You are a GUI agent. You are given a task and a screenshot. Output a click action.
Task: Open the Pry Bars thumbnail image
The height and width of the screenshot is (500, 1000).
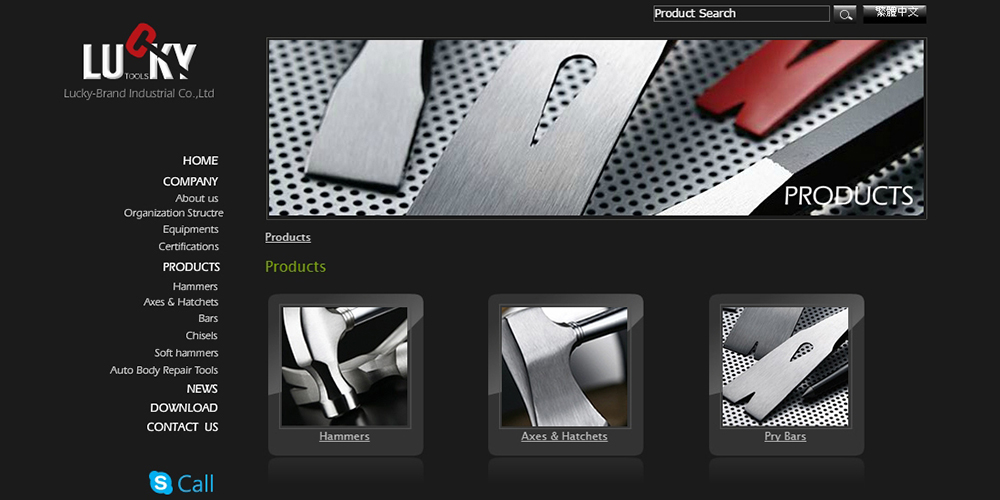pos(785,366)
